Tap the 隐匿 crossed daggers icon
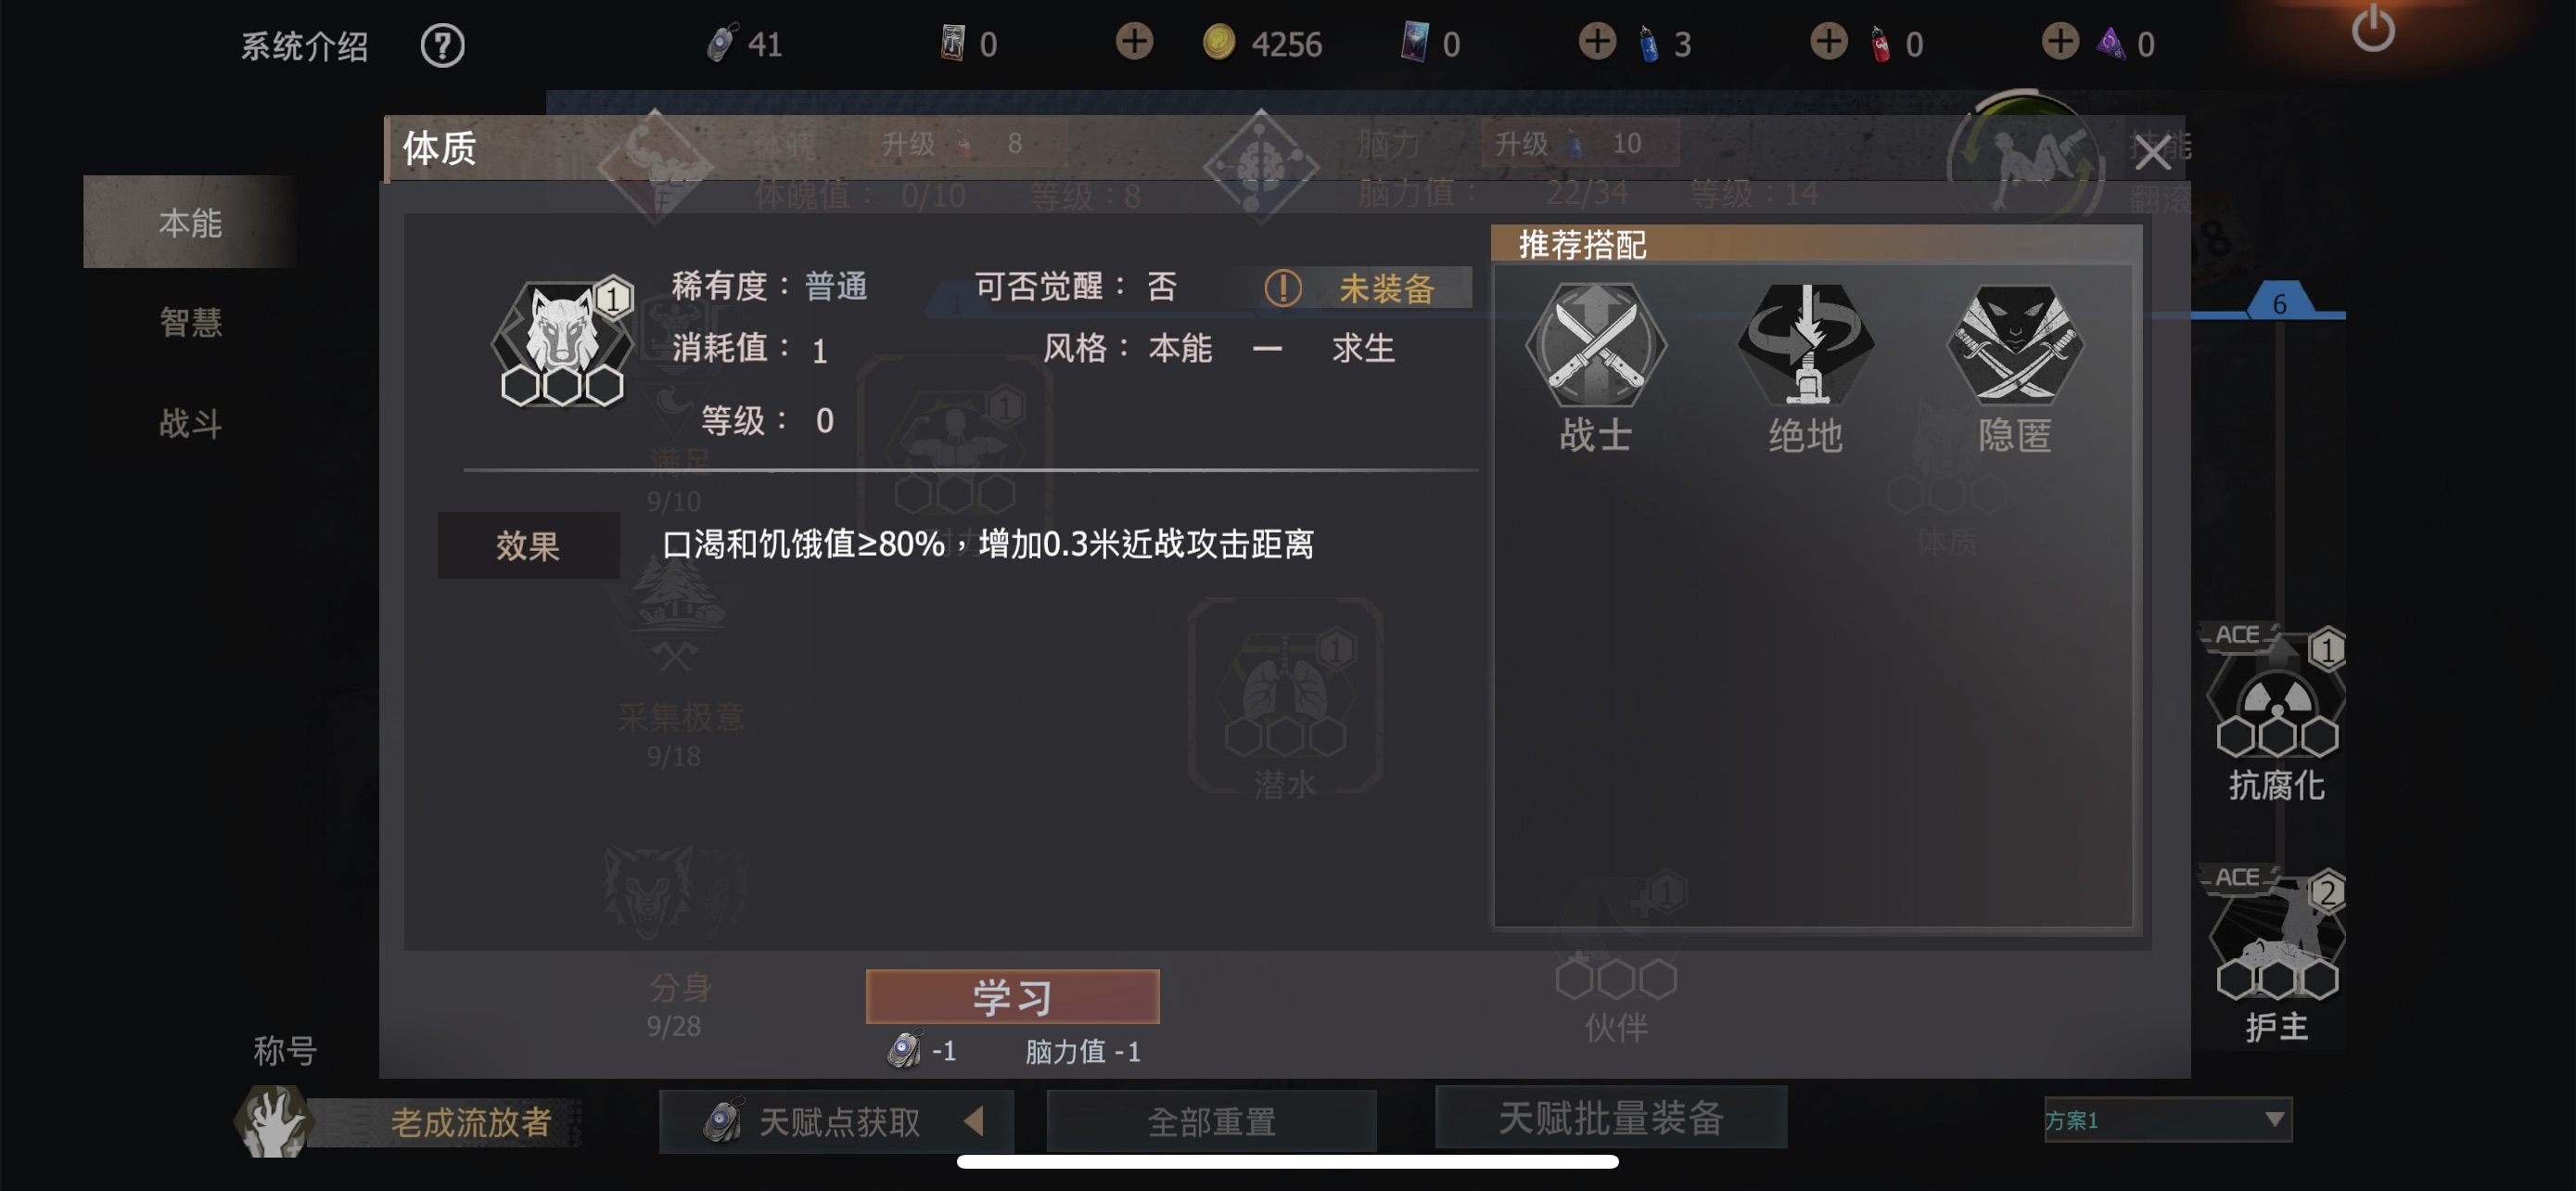 2015,345
